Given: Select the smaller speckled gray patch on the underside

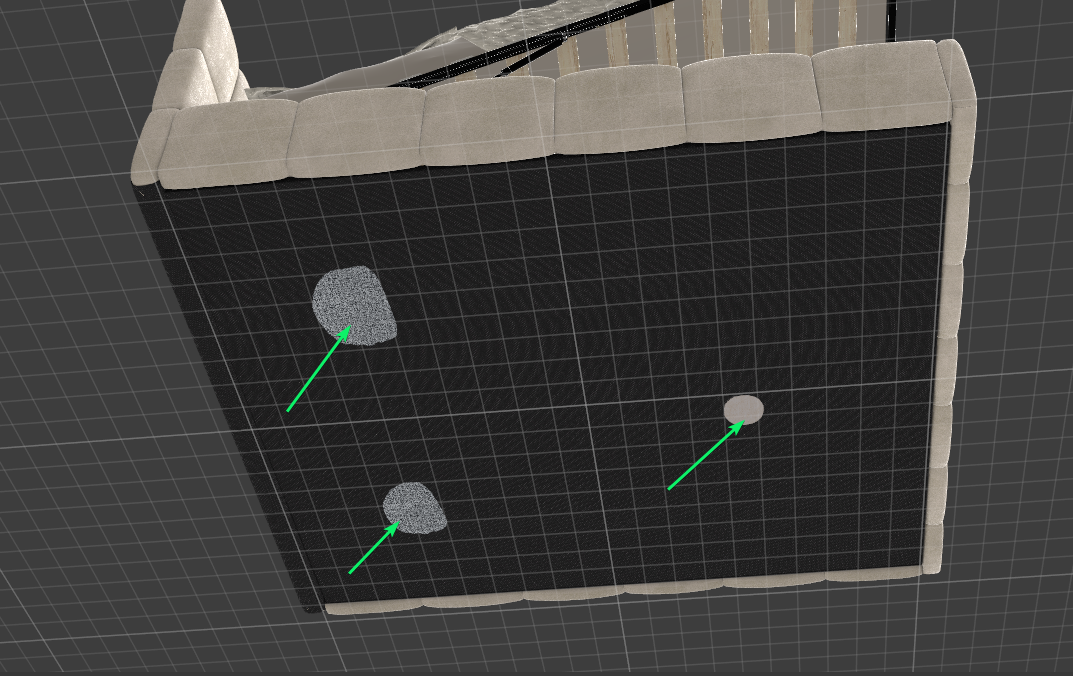Looking at the screenshot, I should [x=414, y=508].
